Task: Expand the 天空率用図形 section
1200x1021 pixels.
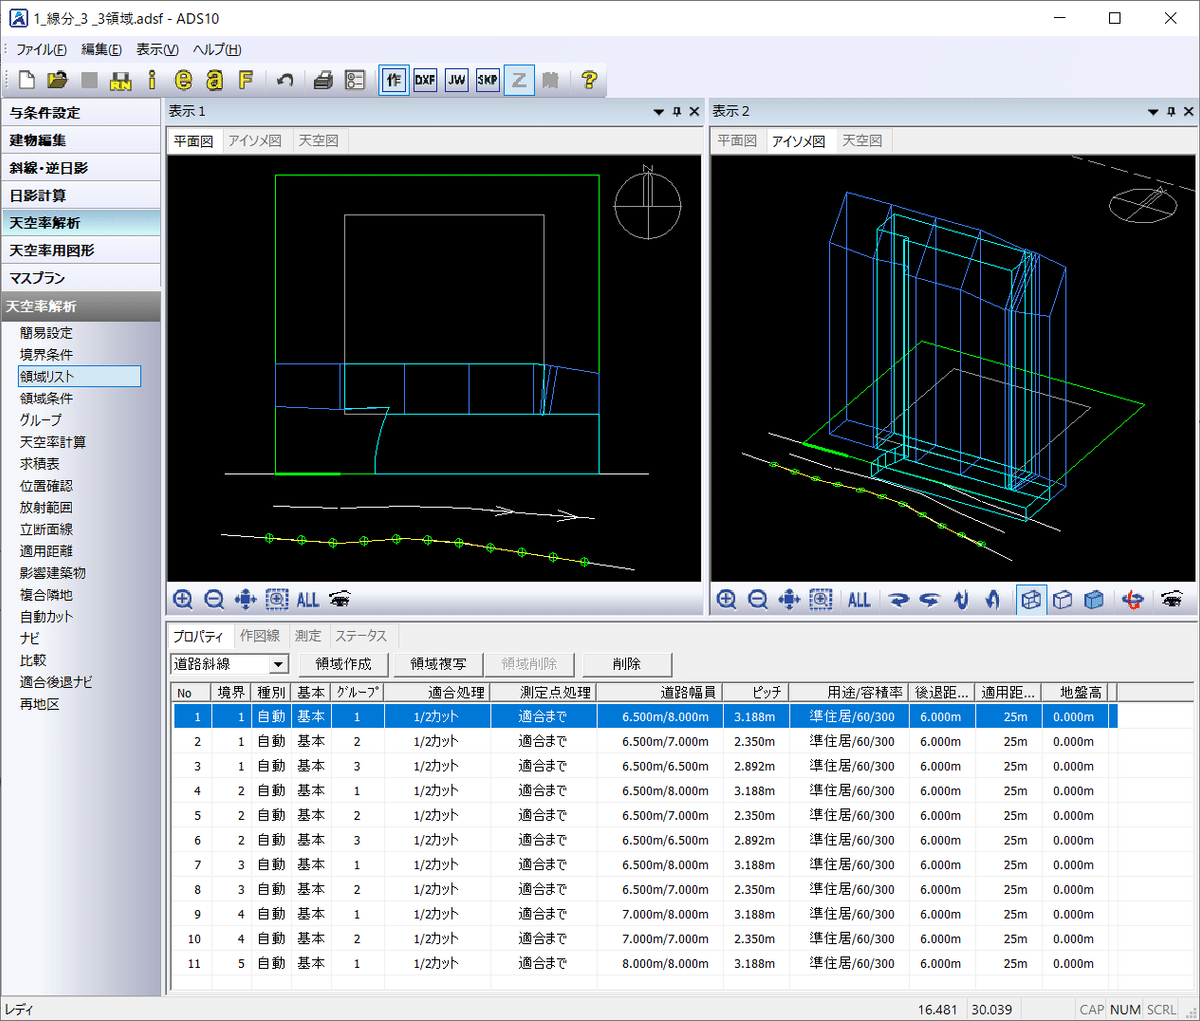Action: pos(80,250)
